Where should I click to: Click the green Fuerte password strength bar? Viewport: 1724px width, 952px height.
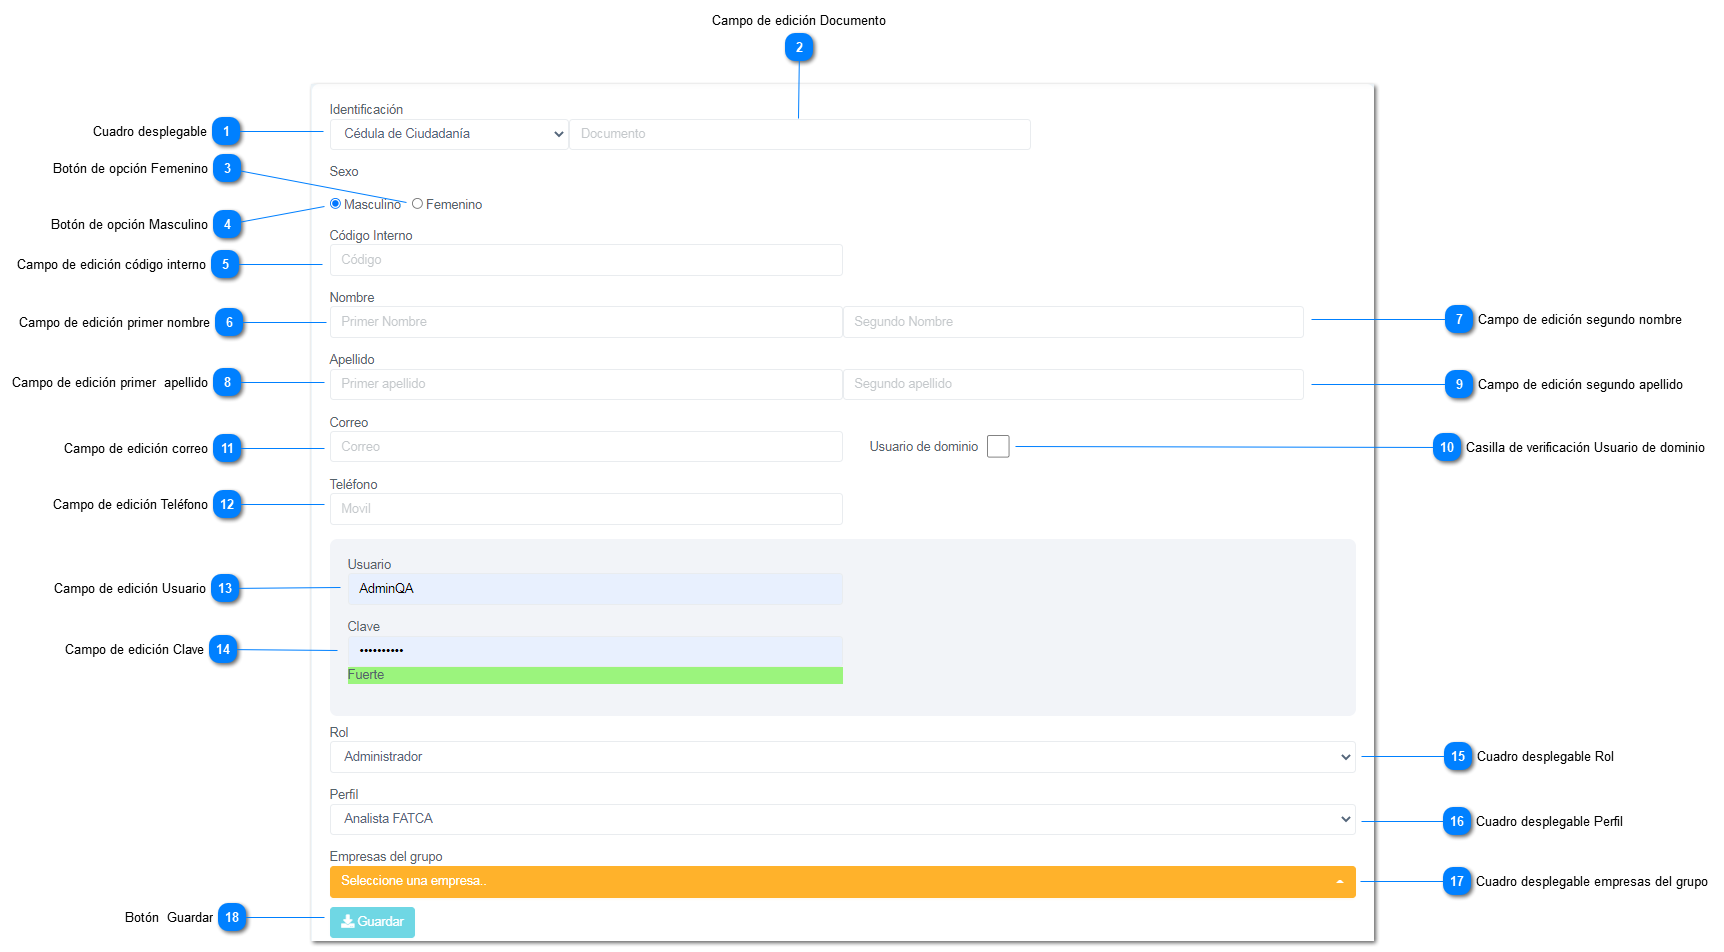pos(594,675)
